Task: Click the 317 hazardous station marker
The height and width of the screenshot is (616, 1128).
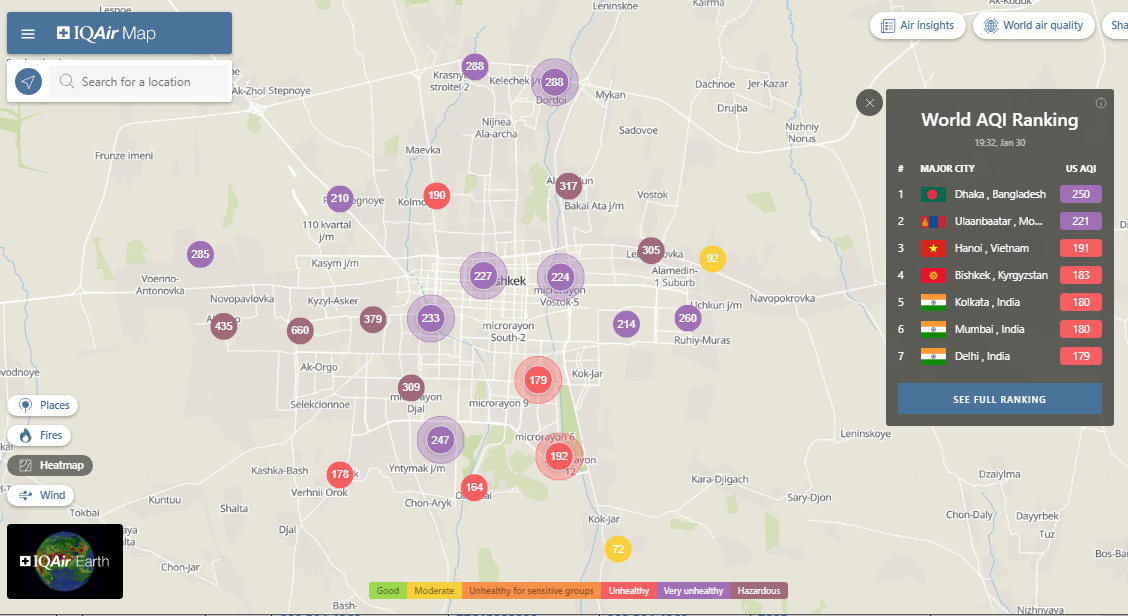Action: 568,186
